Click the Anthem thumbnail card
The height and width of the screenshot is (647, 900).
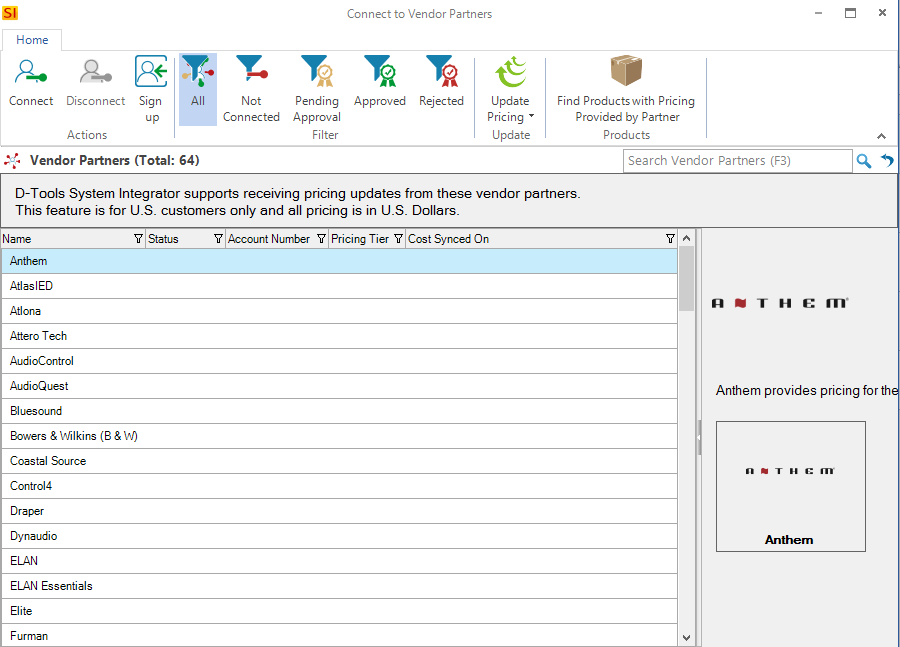coord(790,486)
